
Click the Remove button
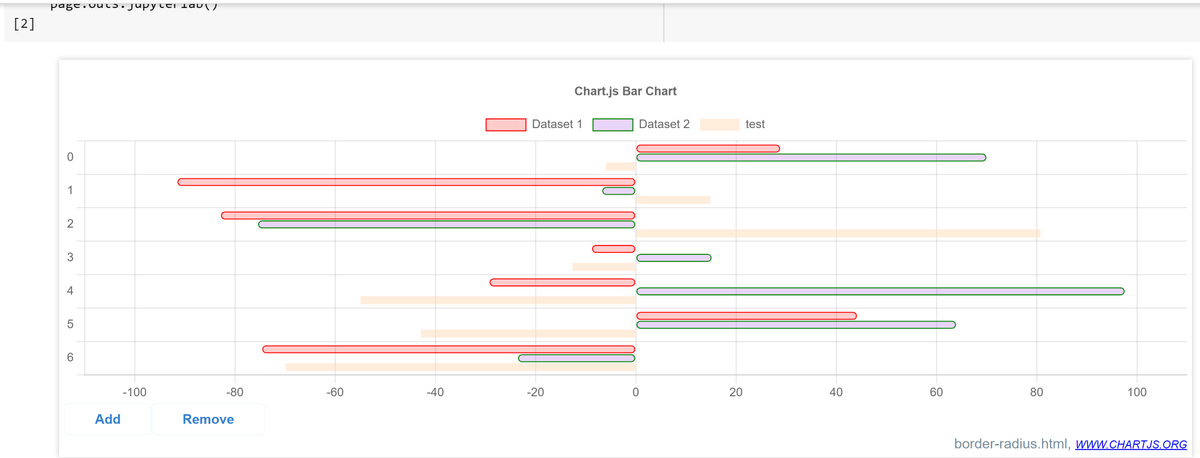point(208,419)
